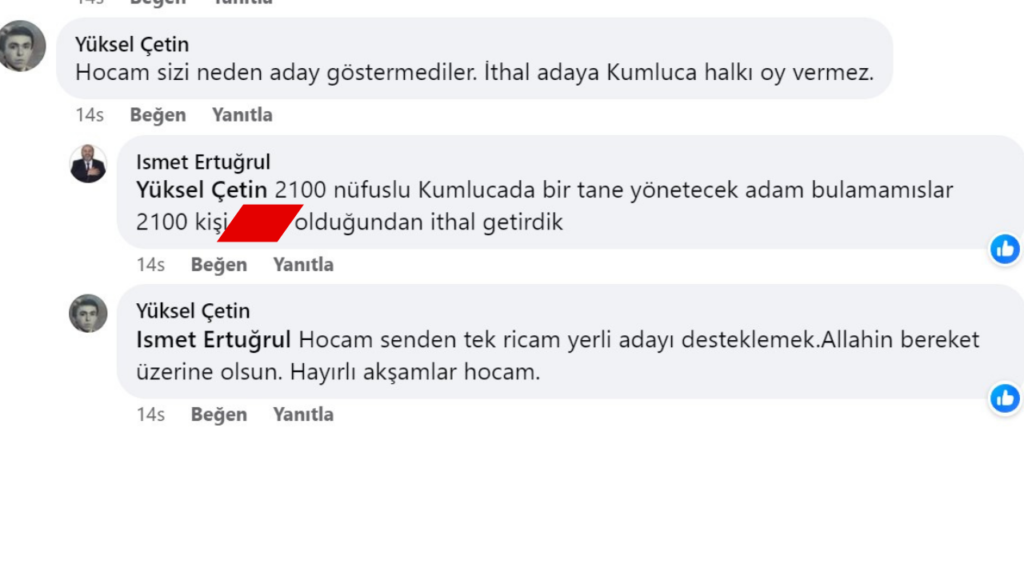Image resolution: width=1024 pixels, height=576 pixels.
Task: Click the 14s timestamp under the last reply
Action: 151,414
